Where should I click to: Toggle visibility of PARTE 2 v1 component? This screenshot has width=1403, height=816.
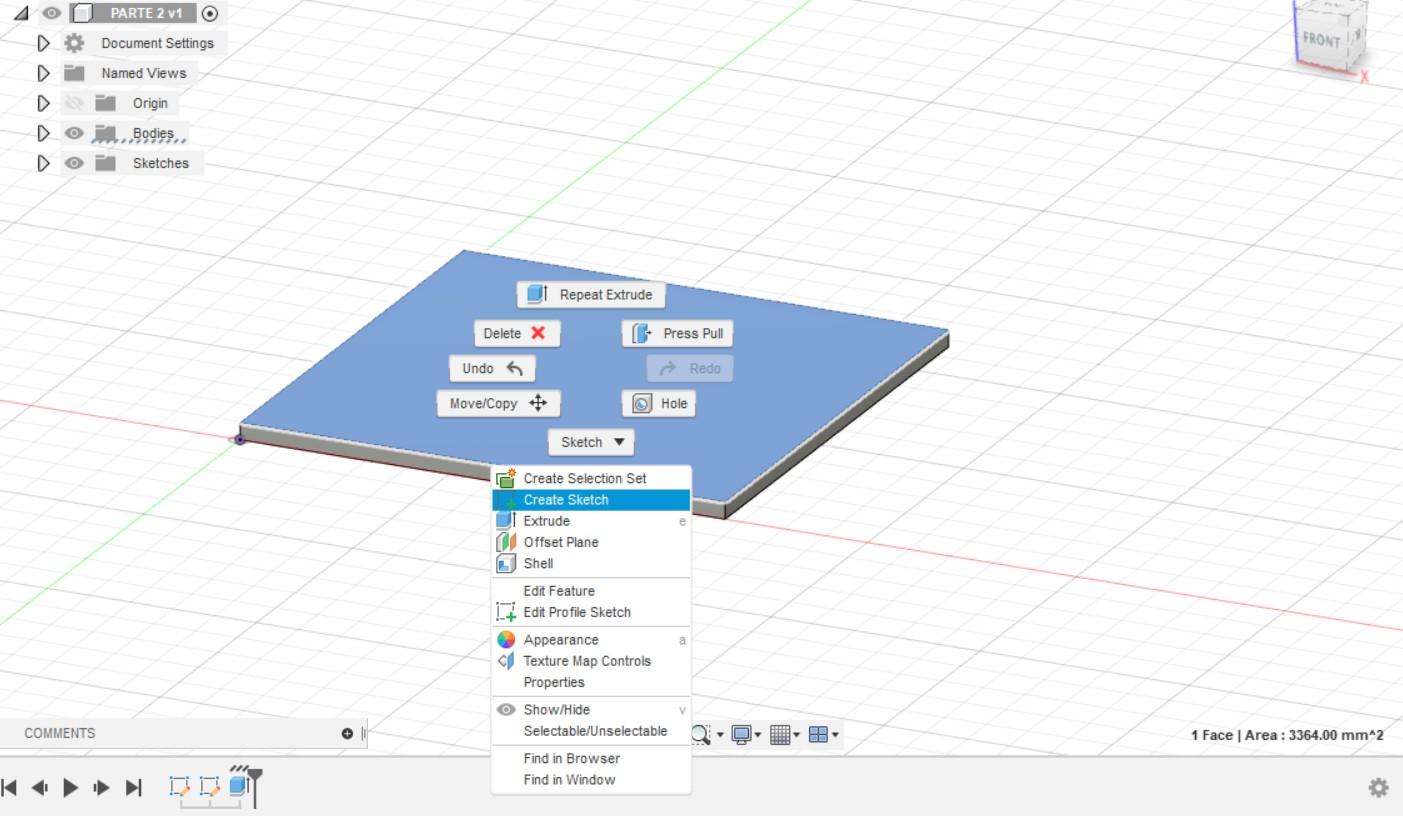point(52,14)
